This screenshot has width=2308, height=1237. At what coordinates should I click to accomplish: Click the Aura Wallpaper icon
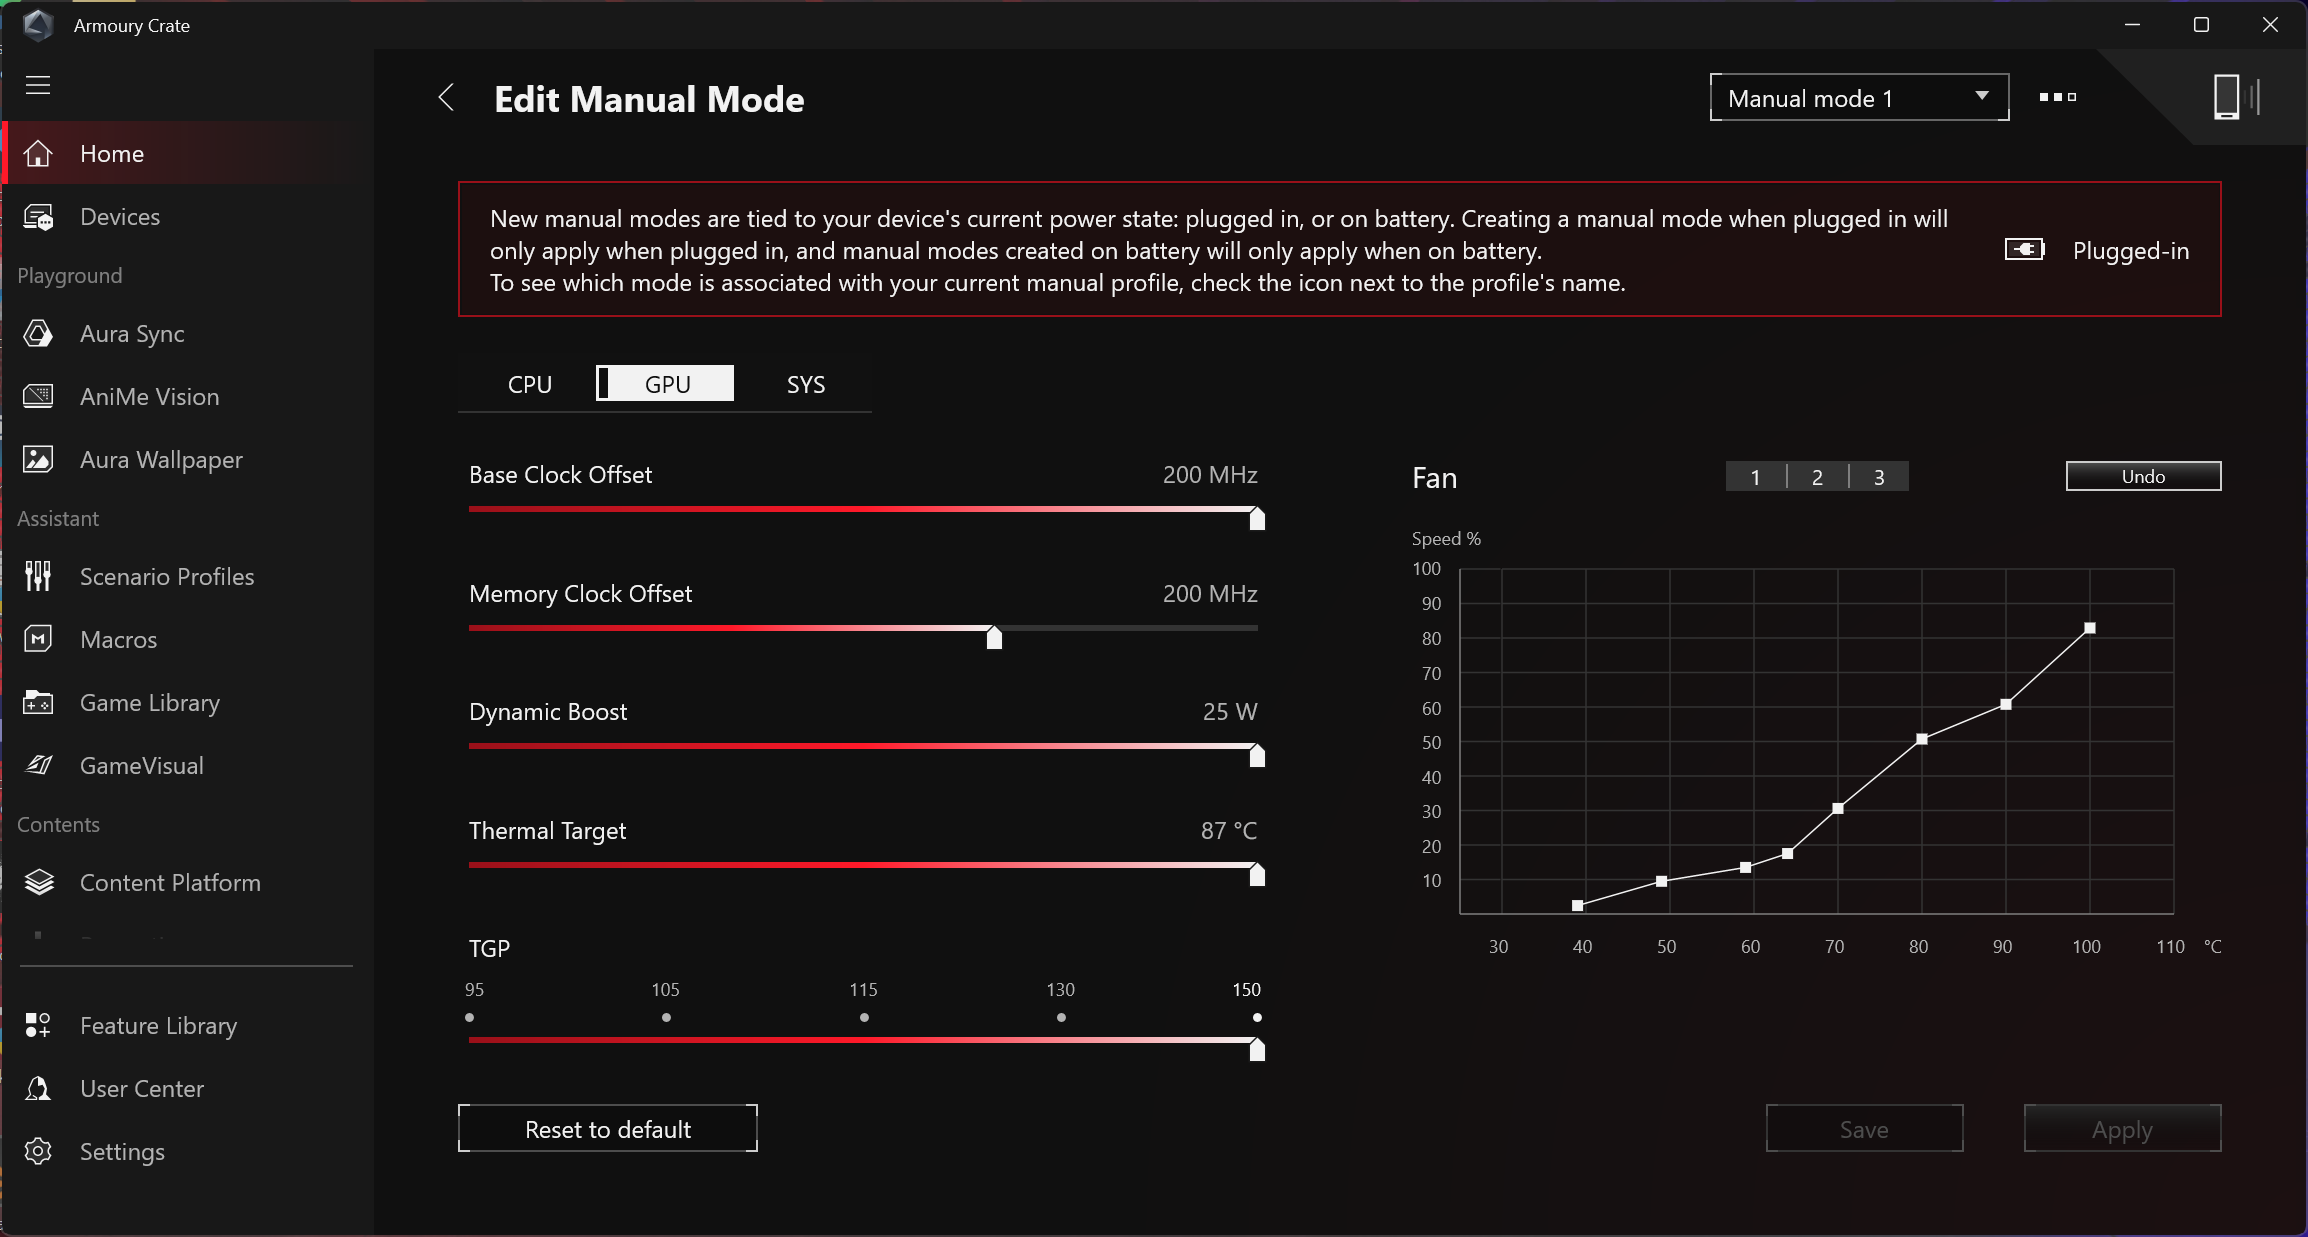tap(38, 460)
